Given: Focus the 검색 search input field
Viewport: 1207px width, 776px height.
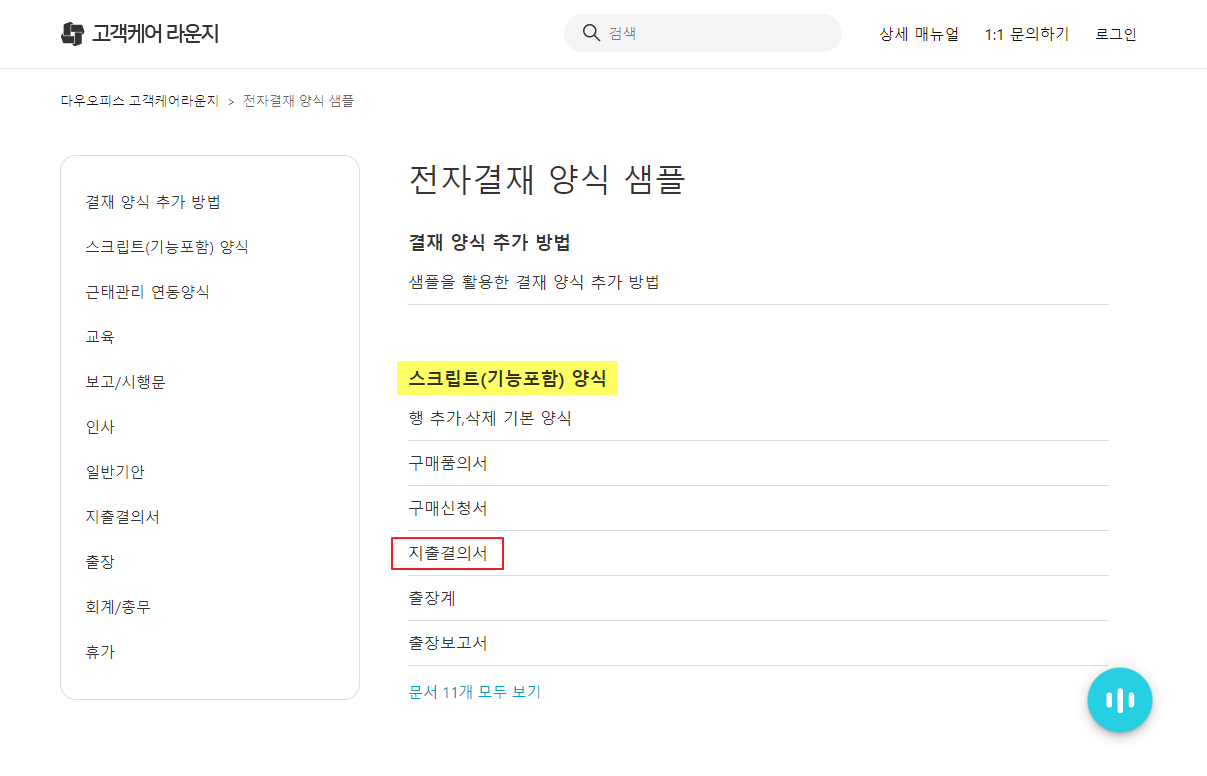Looking at the screenshot, I should [720, 33].
